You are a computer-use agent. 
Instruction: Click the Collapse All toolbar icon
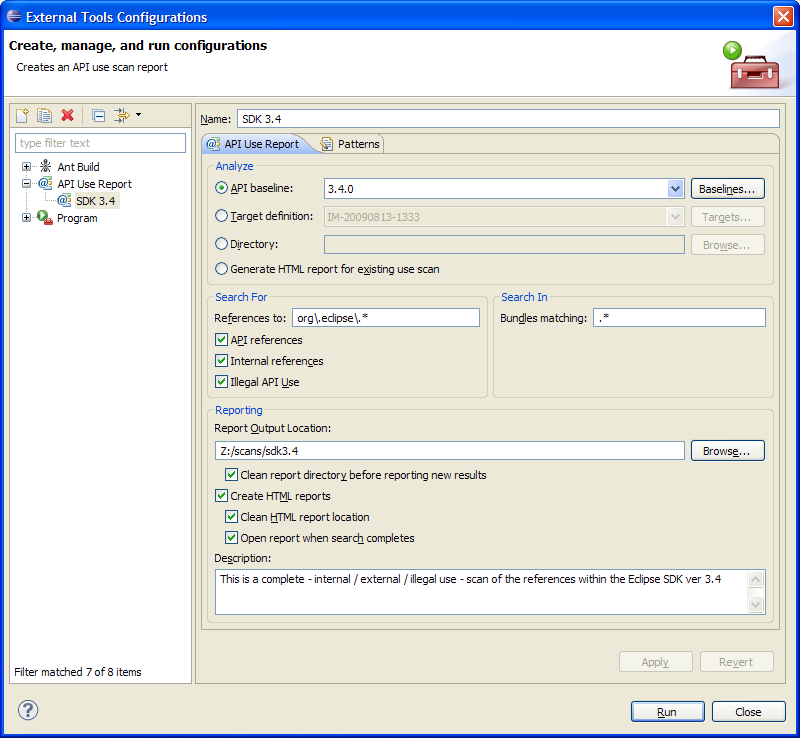click(x=98, y=116)
